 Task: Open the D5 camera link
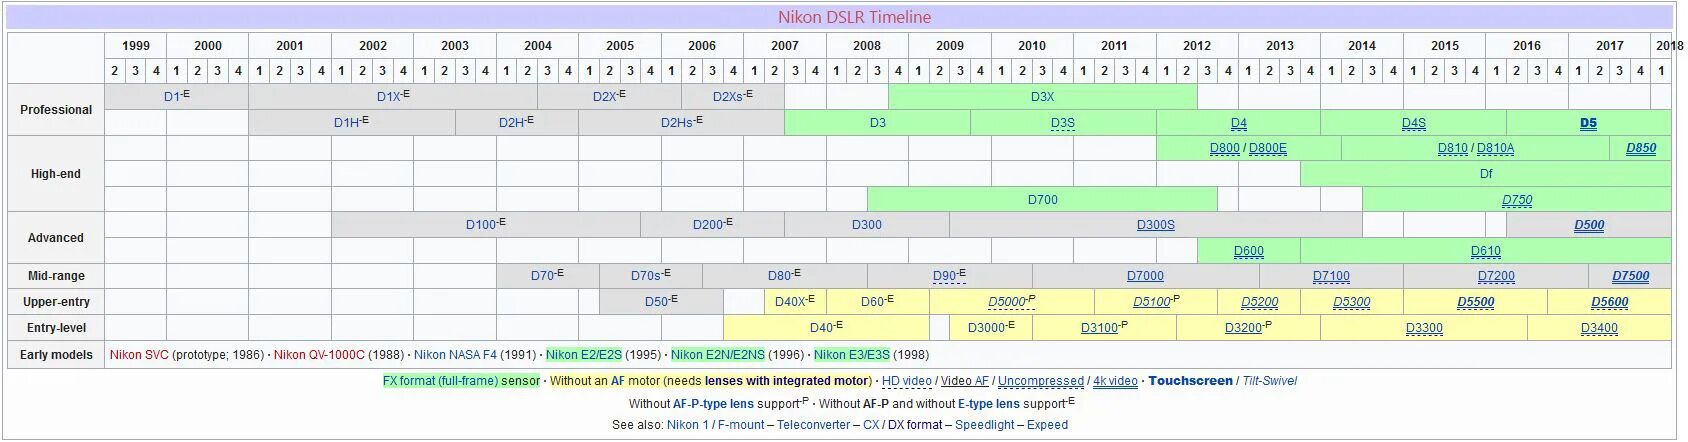(1588, 123)
